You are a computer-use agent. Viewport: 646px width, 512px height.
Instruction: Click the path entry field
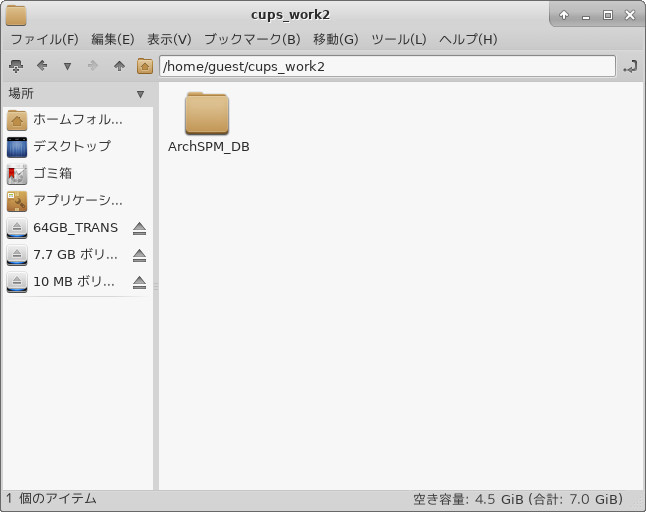tap(387, 66)
